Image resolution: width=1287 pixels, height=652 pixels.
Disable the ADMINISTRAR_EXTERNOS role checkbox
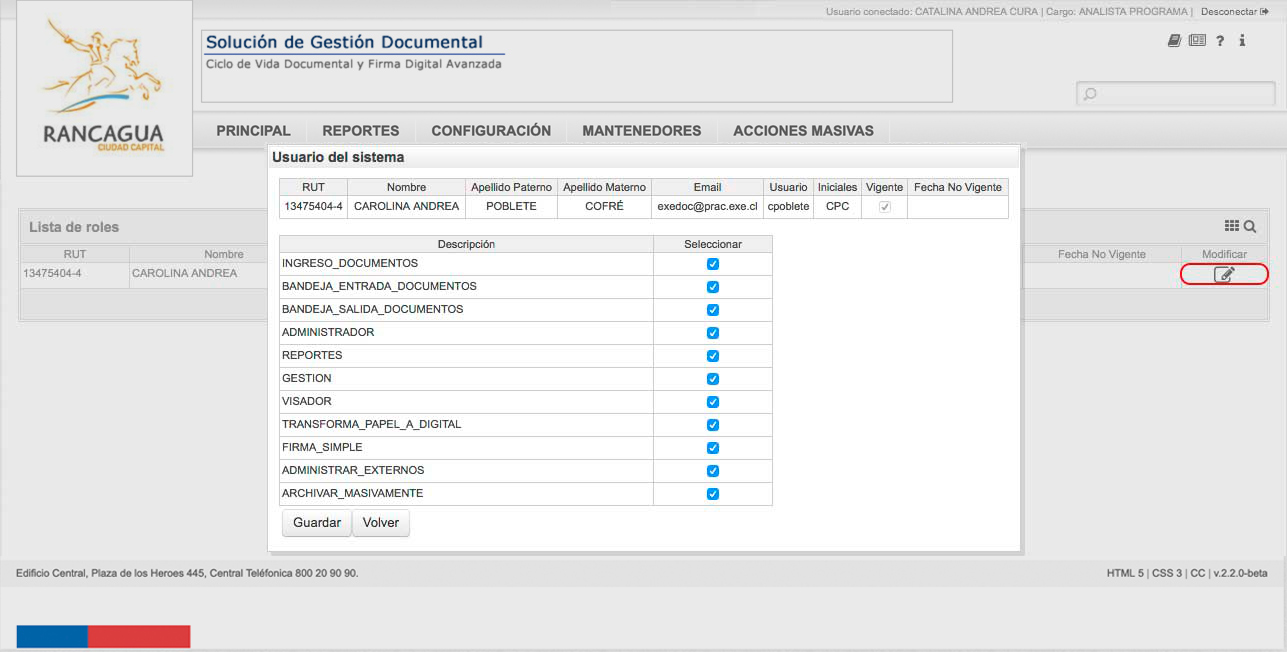(x=713, y=471)
